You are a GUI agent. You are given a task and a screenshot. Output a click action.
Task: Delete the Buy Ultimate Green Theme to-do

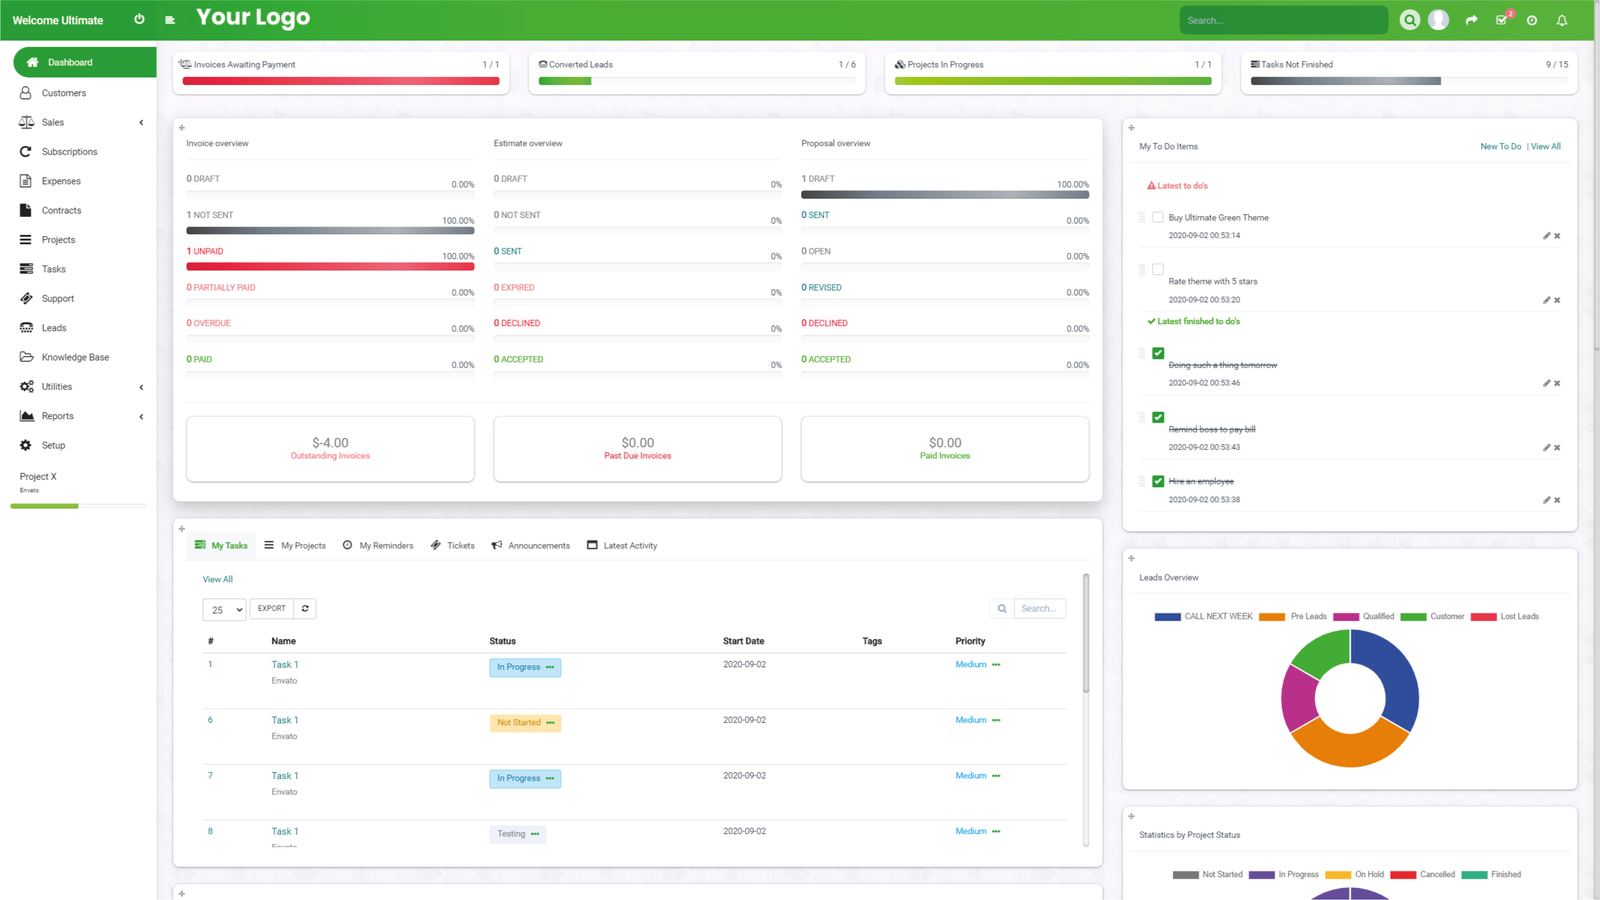[1557, 236]
